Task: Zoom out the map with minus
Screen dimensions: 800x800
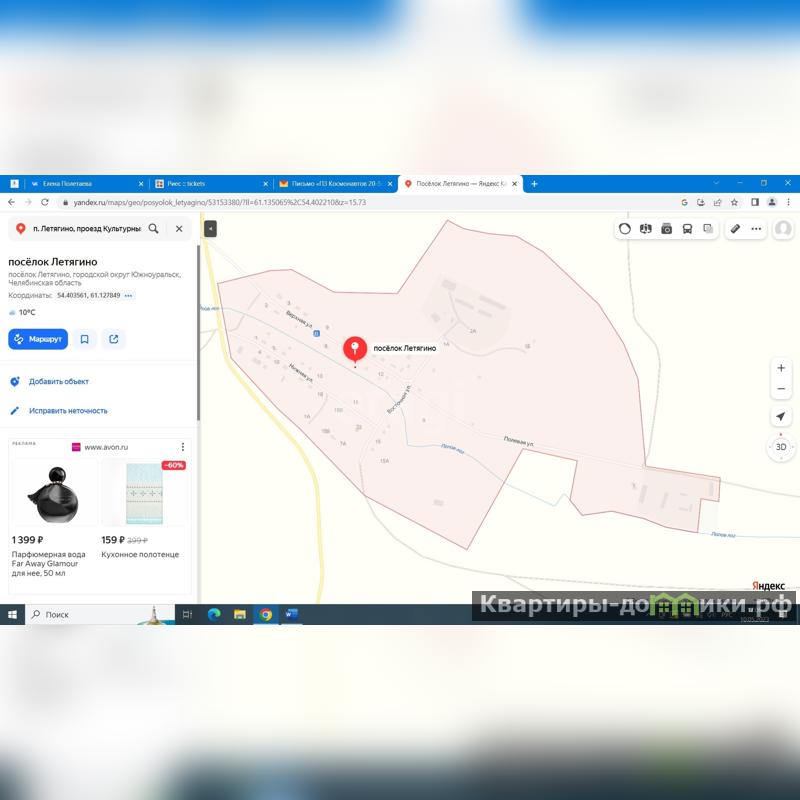Action: click(x=781, y=389)
